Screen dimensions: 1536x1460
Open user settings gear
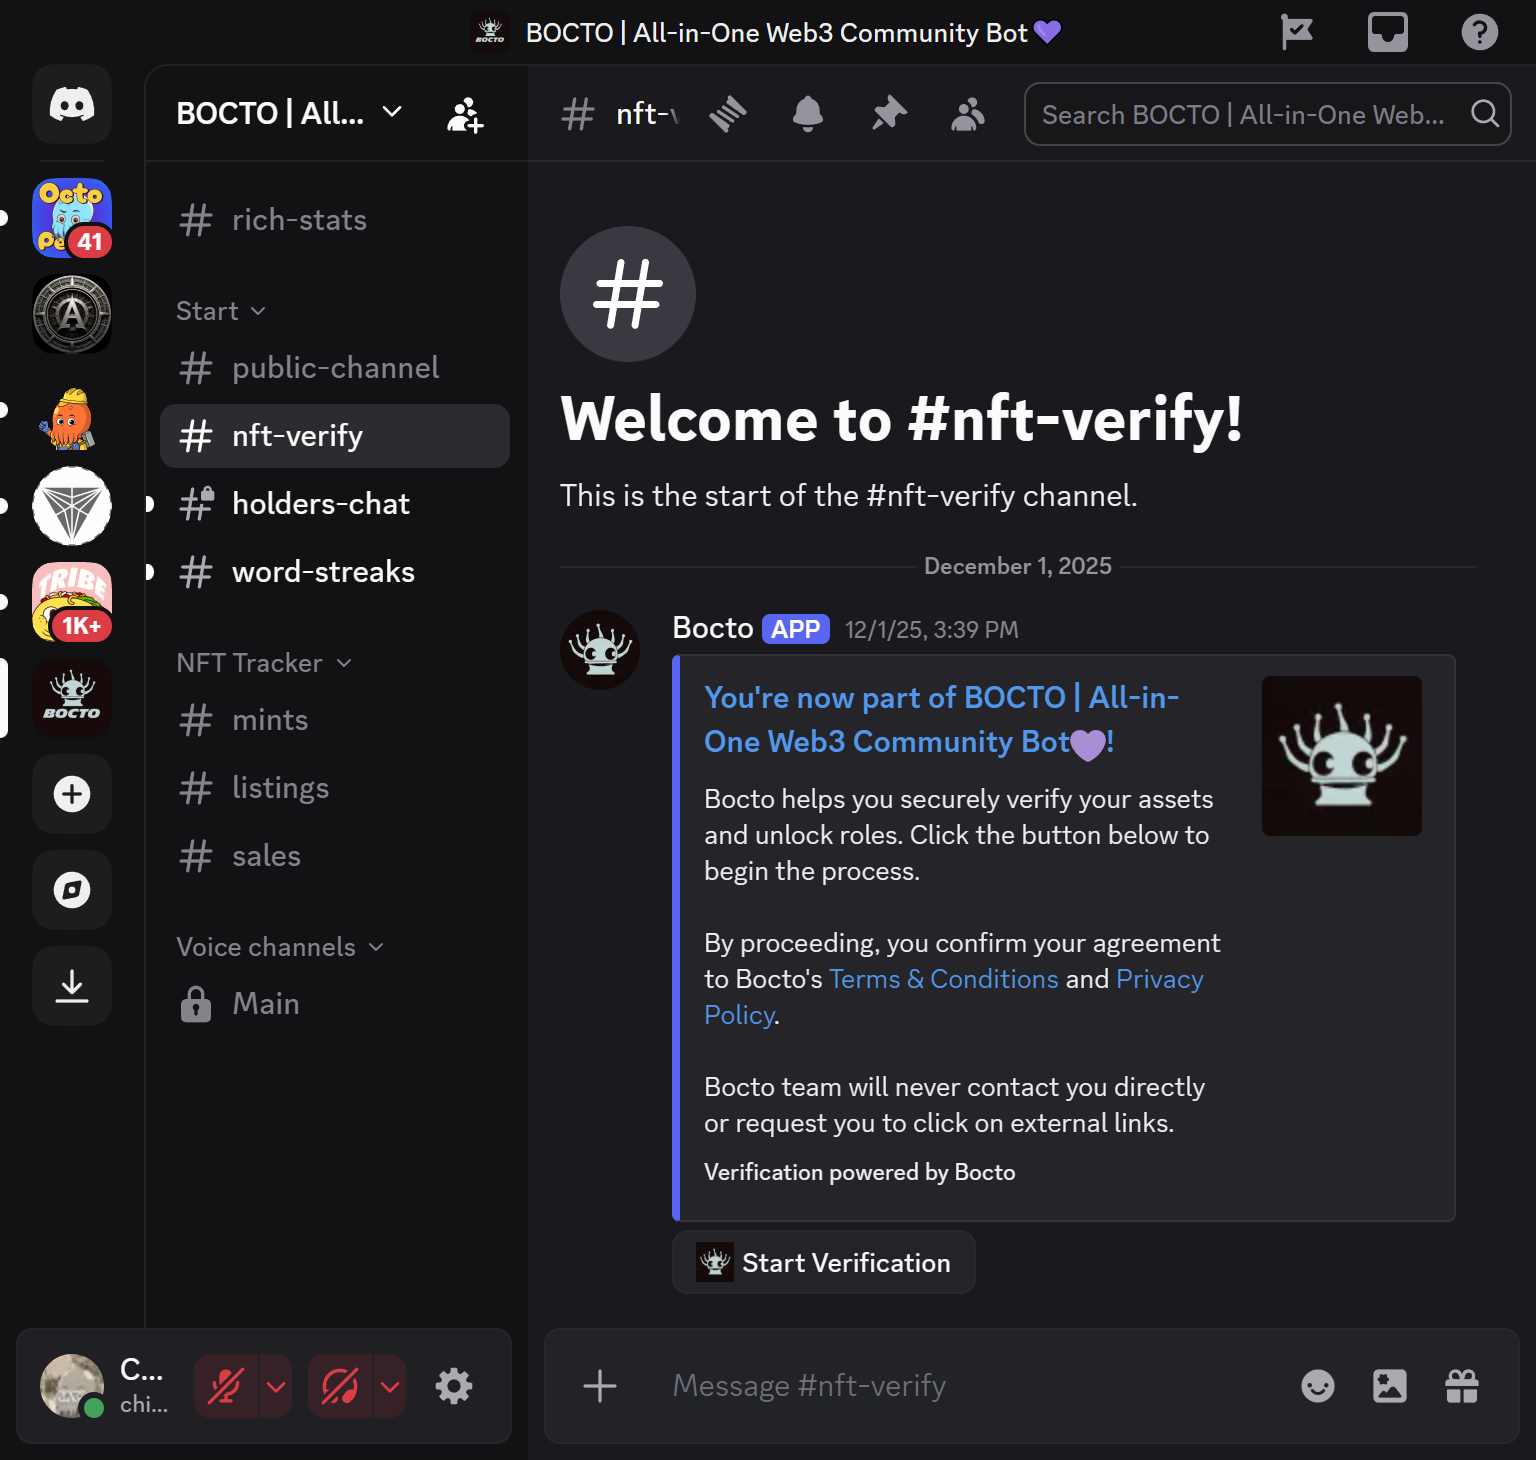(454, 1386)
